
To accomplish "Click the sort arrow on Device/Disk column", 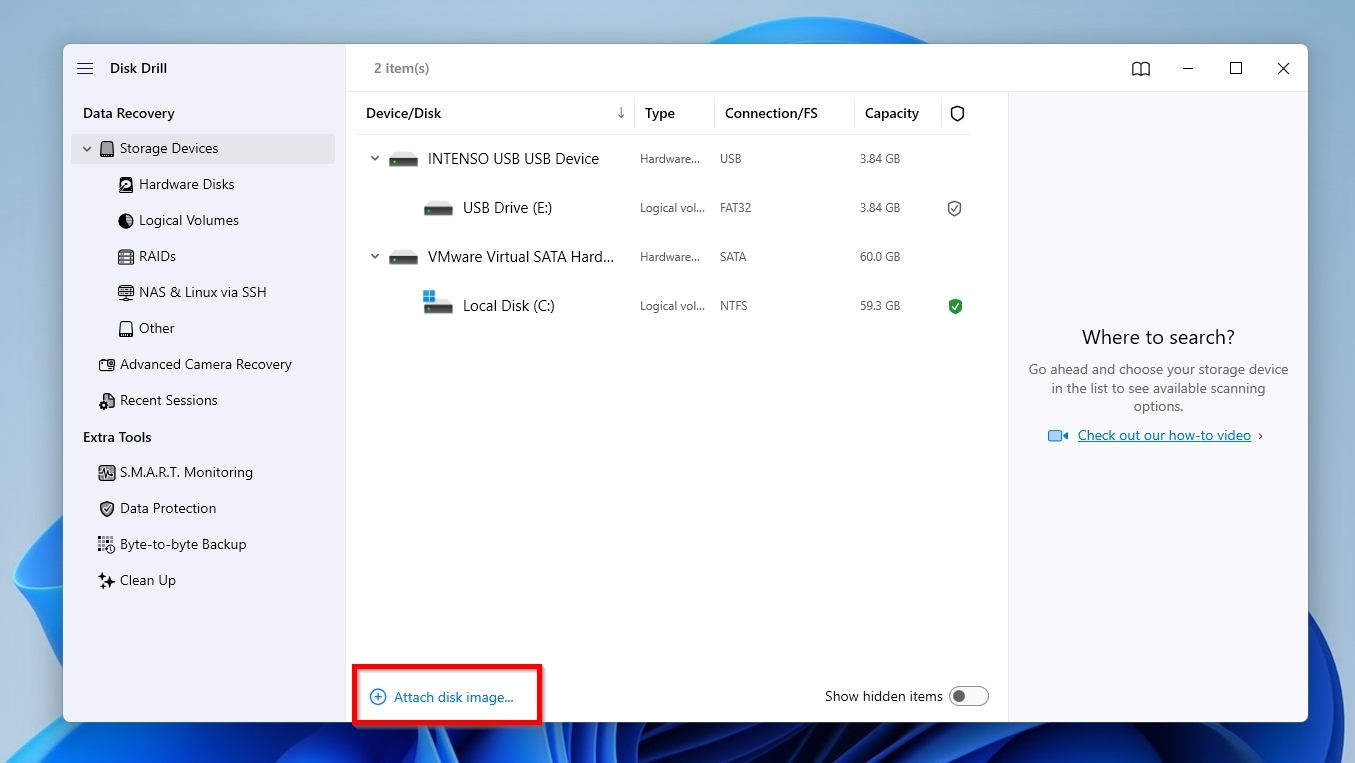I will point(620,113).
